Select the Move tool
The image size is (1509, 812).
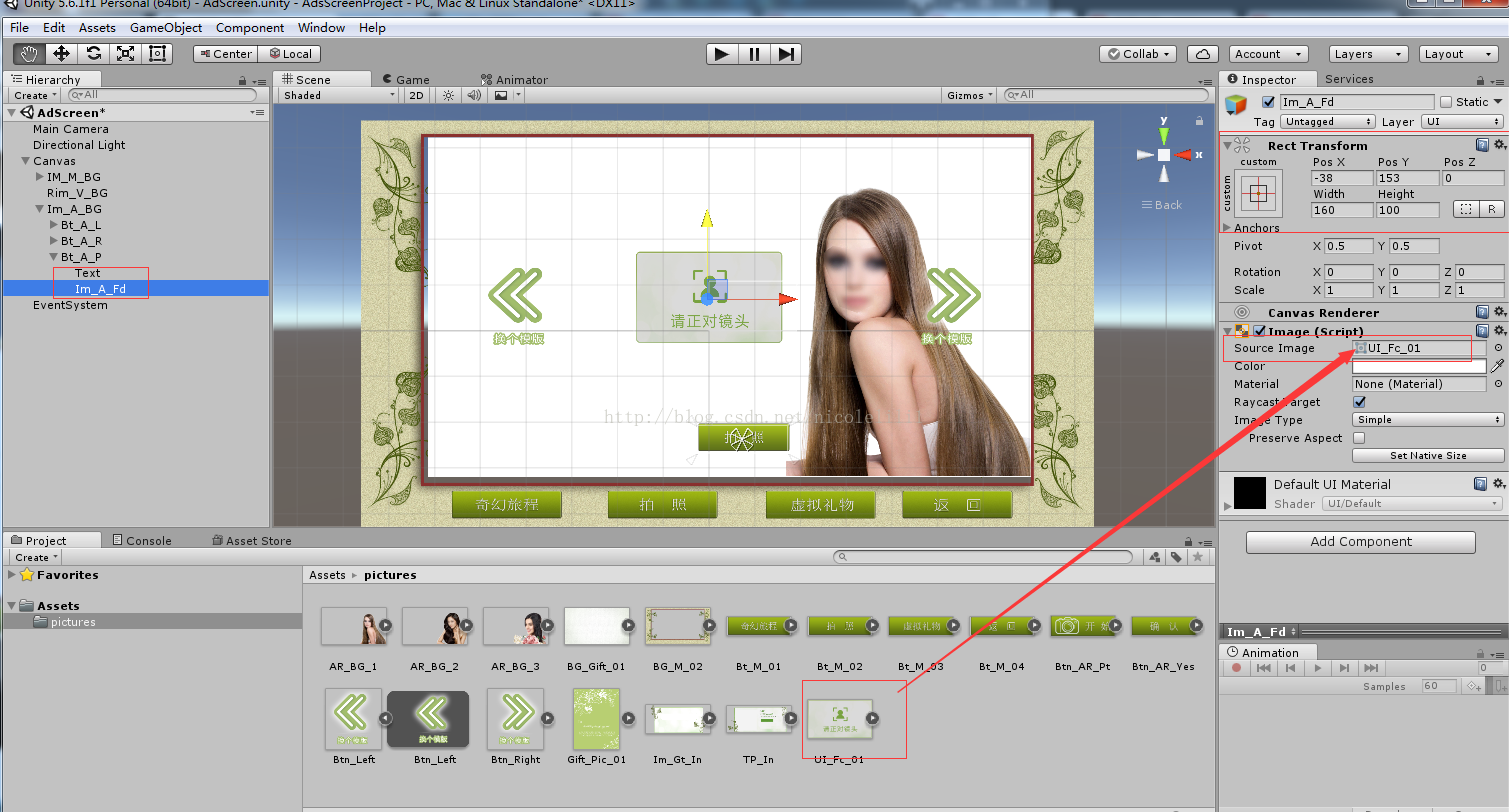coord(61,54)
